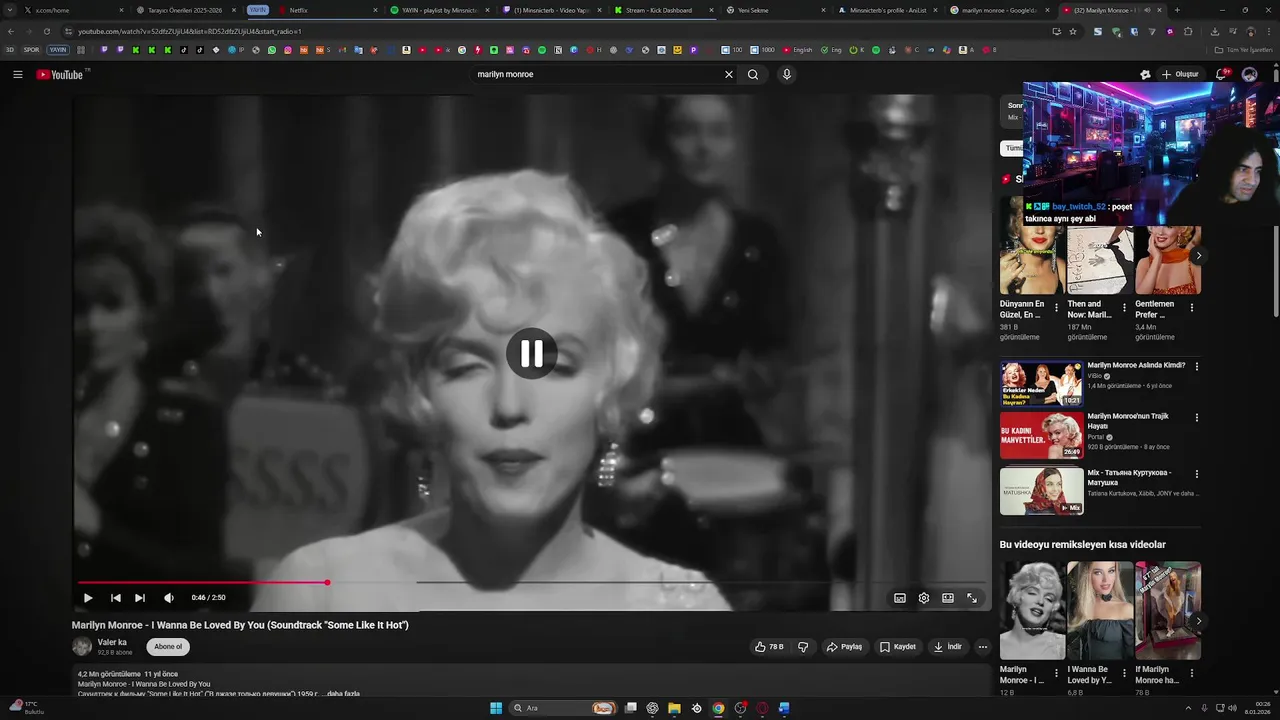Viewport: 1280px width, 720px height.
Task: Enter full screen mode
Action: click(x=972, y=598)
